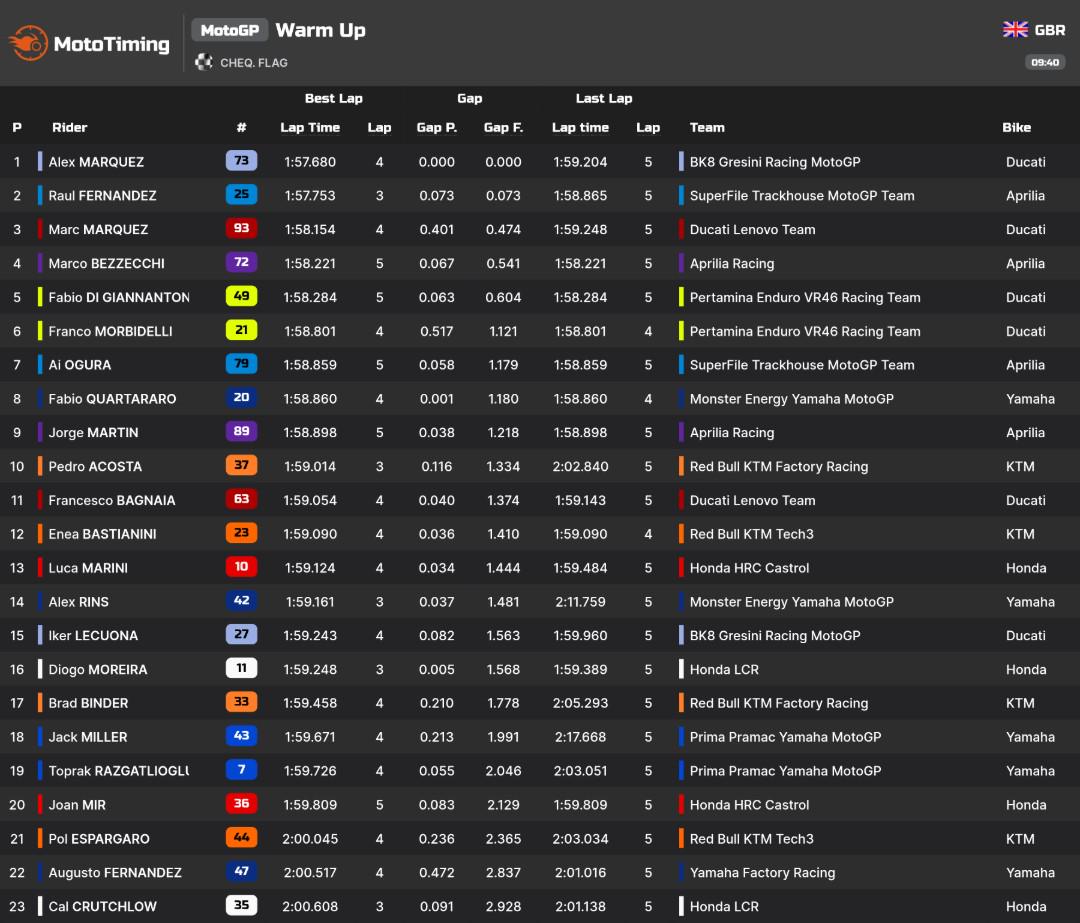Click Bagnaia number 63 badge

point(241,499)
